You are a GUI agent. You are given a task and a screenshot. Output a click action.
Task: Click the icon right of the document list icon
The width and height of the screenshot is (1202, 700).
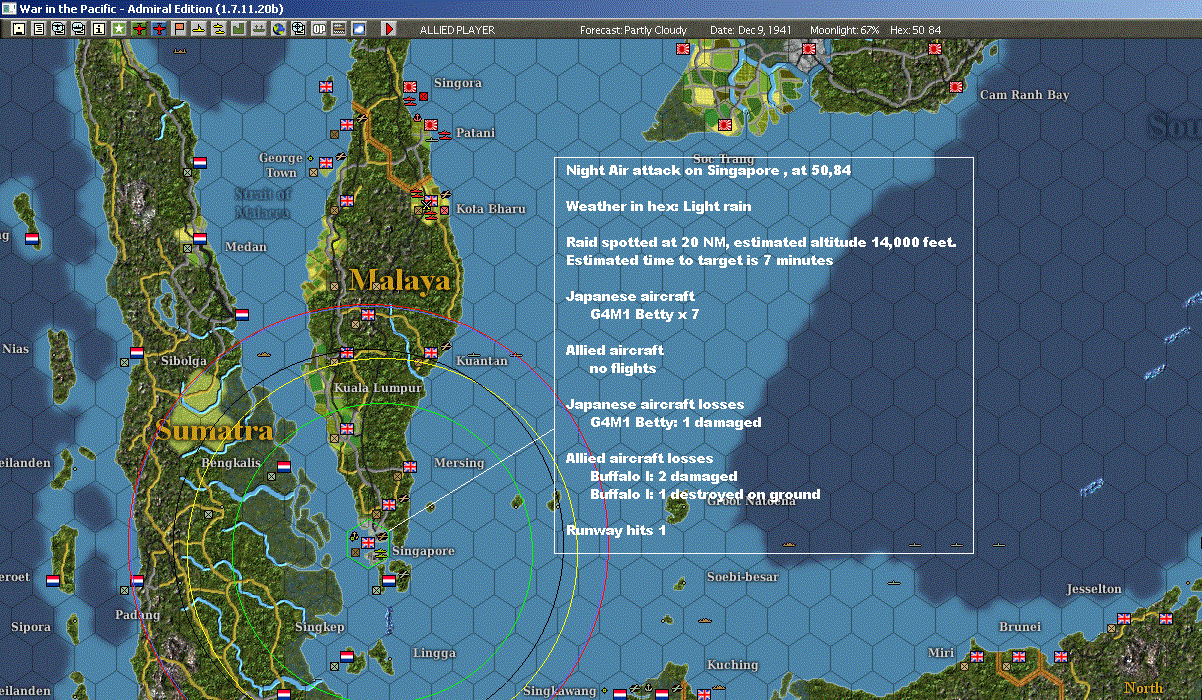58,29
